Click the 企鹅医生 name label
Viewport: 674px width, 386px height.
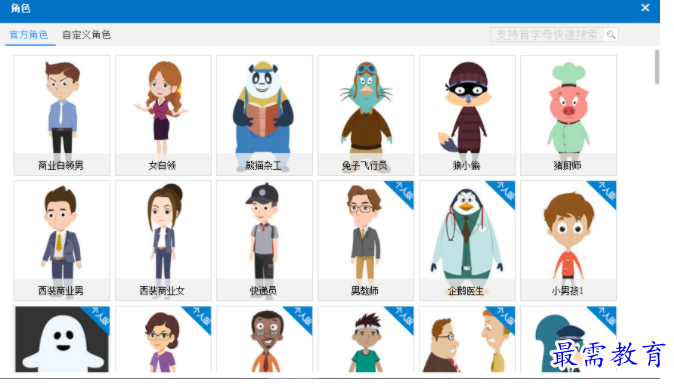click(466, 291)
